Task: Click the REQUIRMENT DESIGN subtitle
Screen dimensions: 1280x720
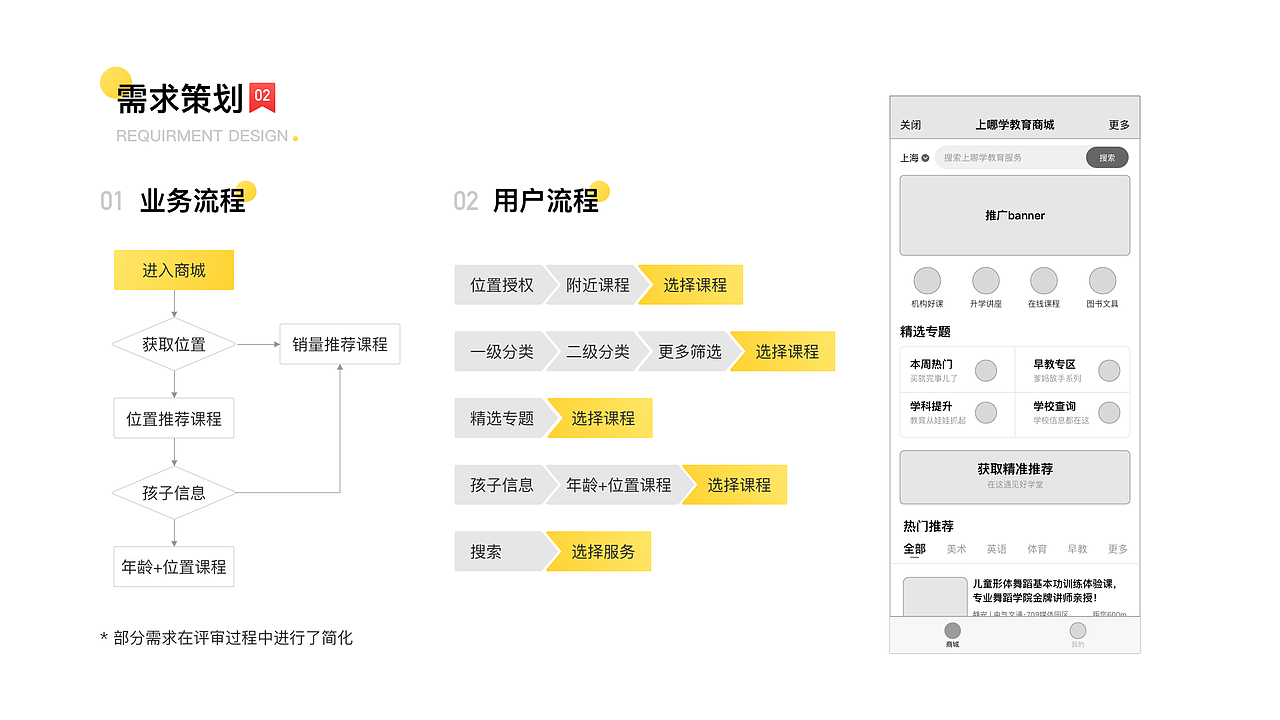Action: (202, 136)
